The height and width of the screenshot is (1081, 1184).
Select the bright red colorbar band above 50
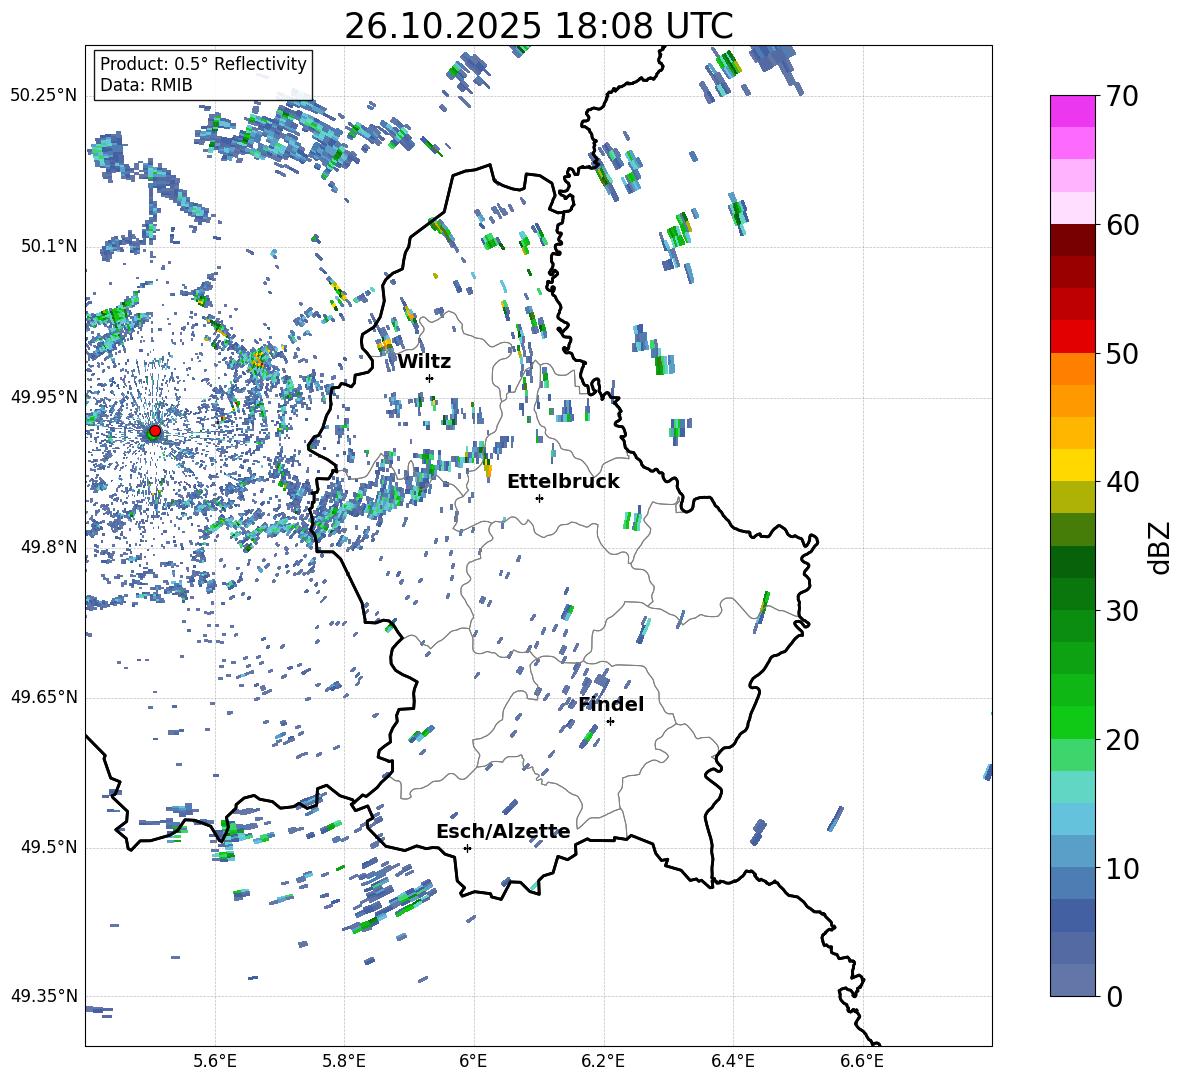(1073, 336)
